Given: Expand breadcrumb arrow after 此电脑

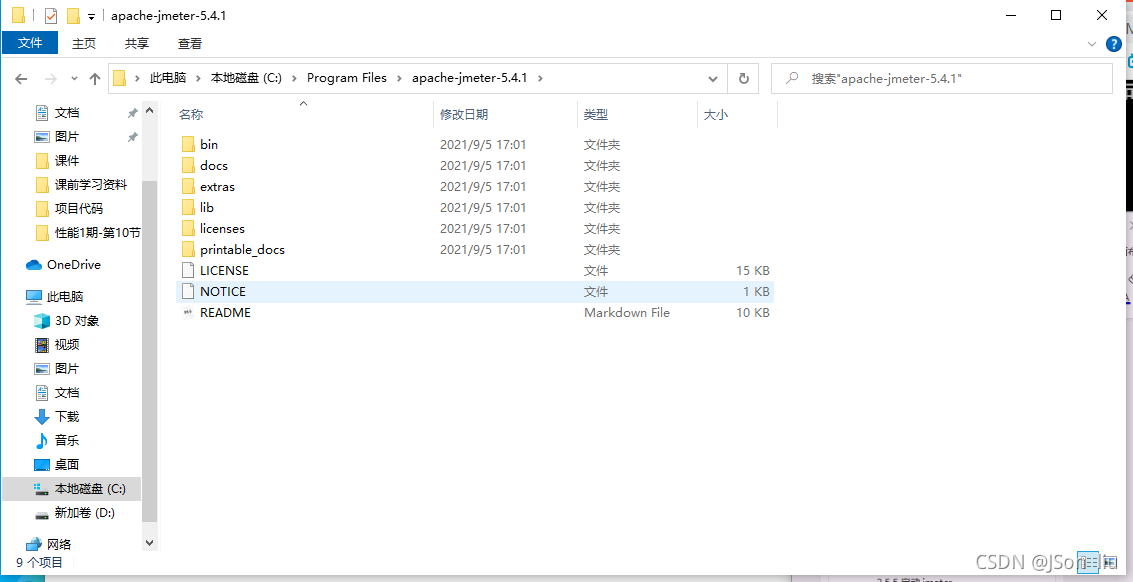Looking at the screenshot, I should [x=198, y=78].
